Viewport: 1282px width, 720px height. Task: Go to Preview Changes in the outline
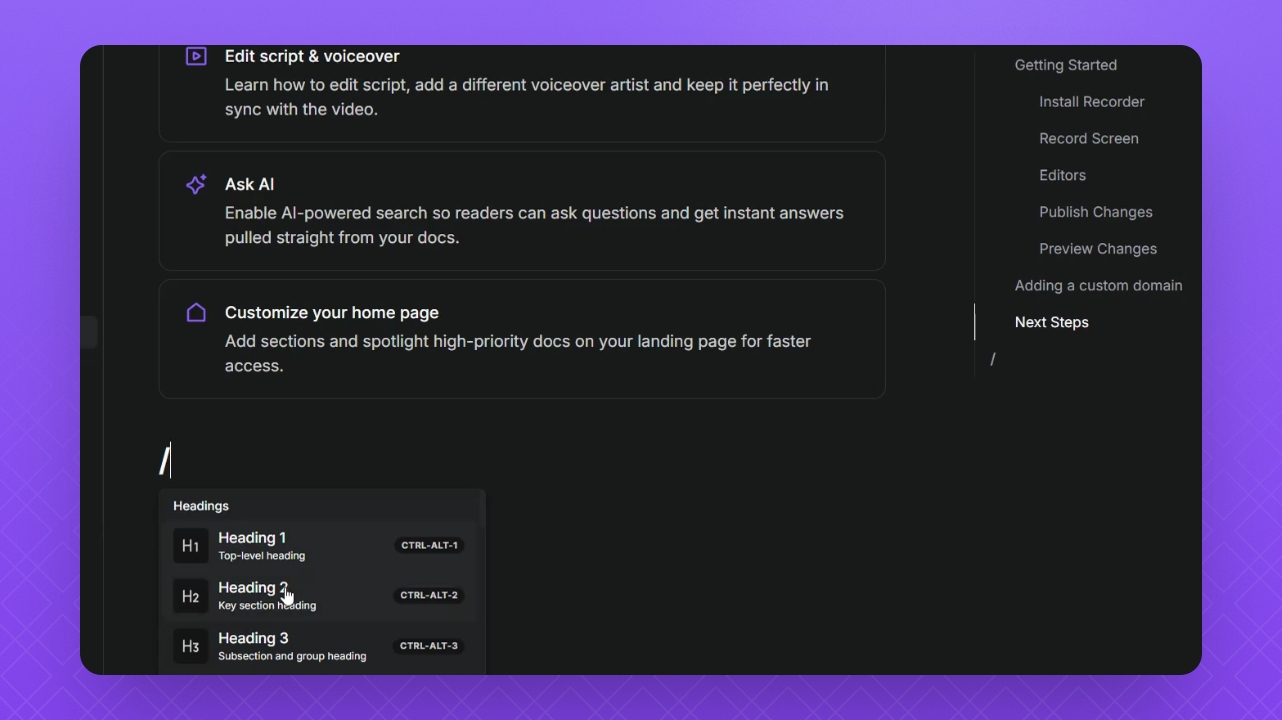[x=1097, y=249]
